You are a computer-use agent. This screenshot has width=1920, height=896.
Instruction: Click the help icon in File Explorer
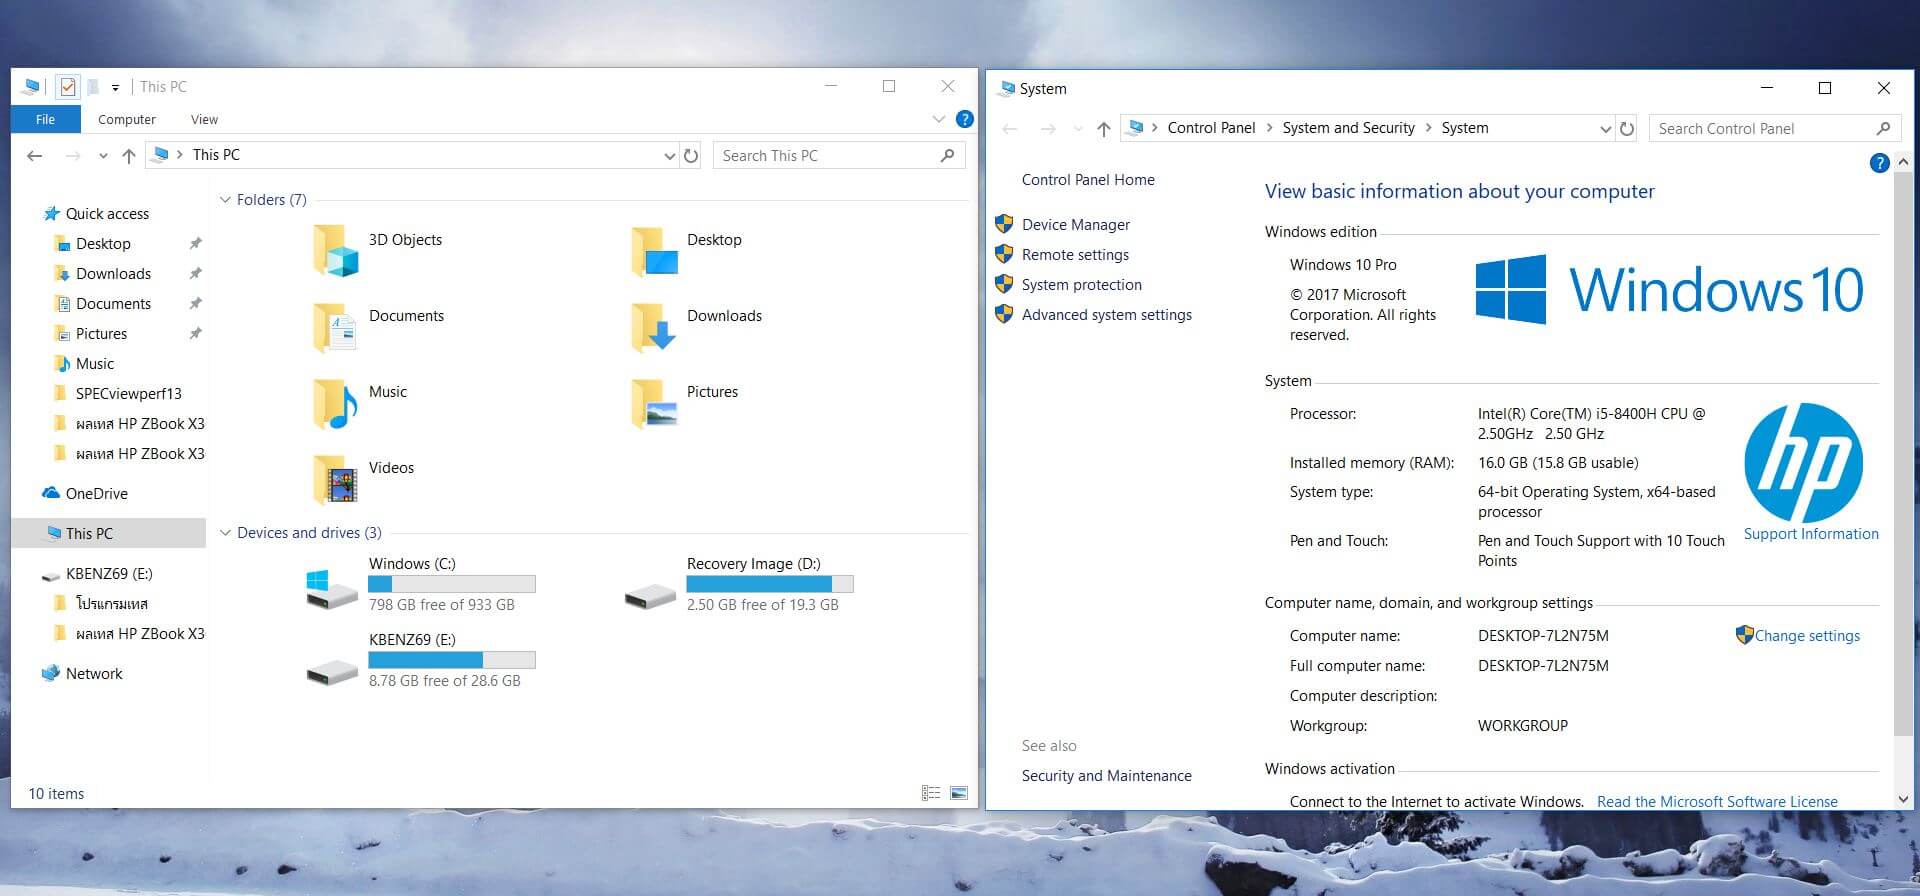964,119
